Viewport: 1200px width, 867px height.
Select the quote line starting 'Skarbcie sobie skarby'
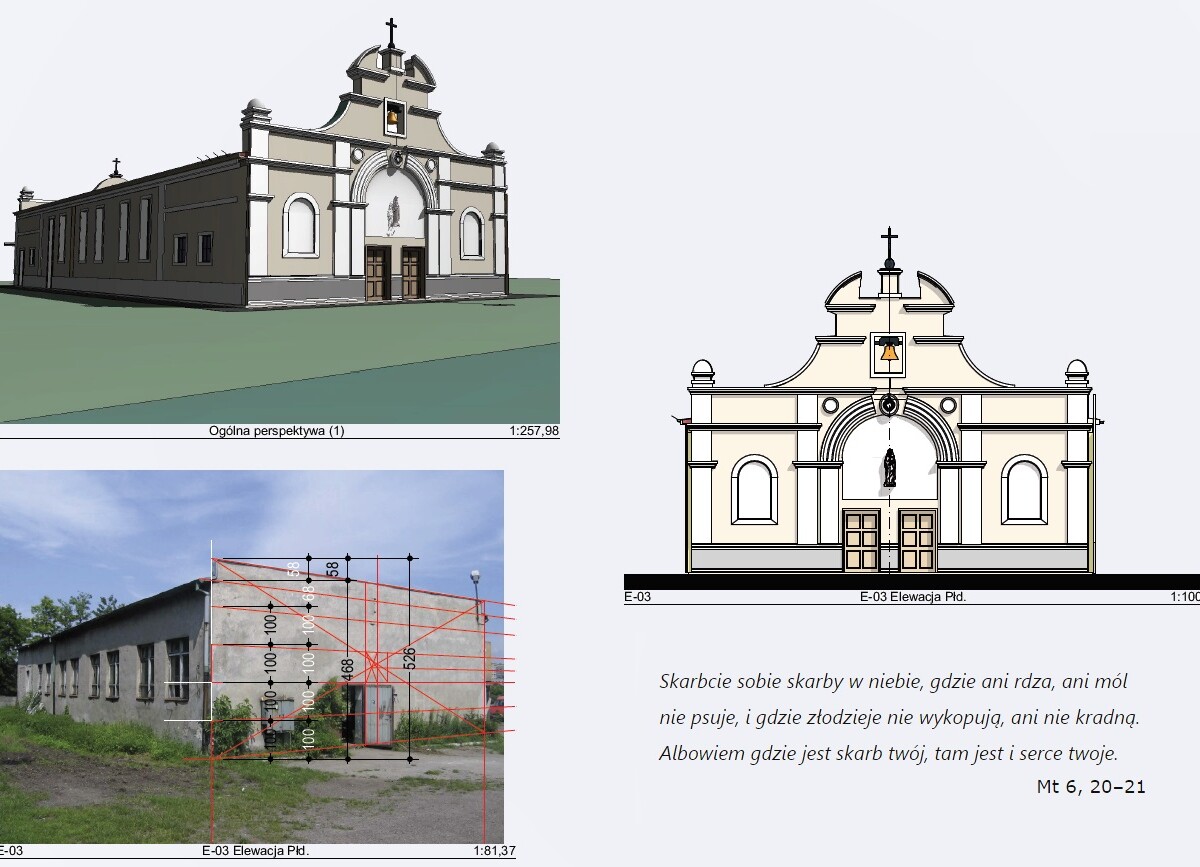tap(893, 682)
